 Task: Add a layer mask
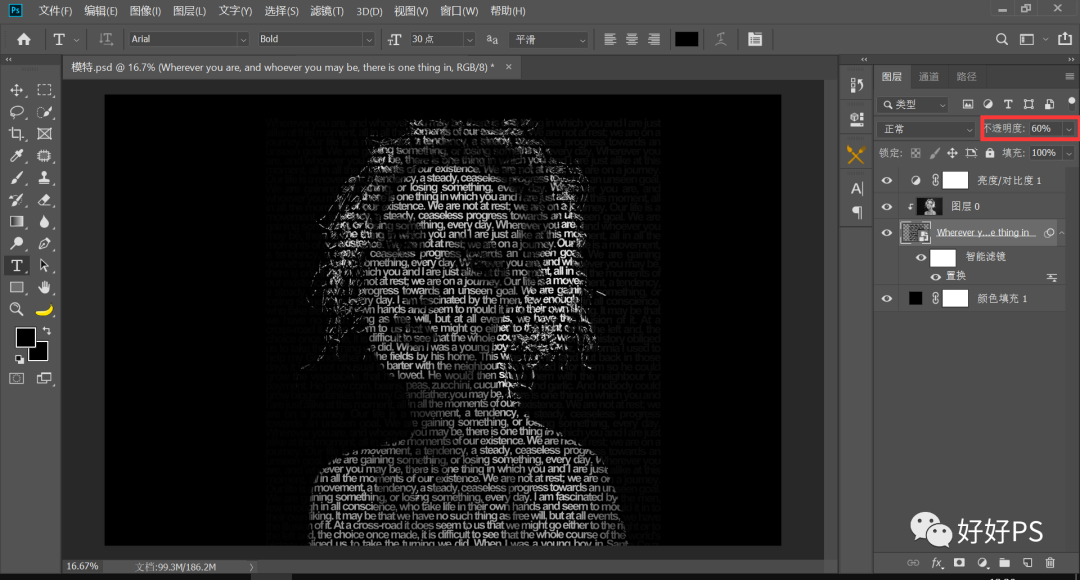[x=959, y=563]
